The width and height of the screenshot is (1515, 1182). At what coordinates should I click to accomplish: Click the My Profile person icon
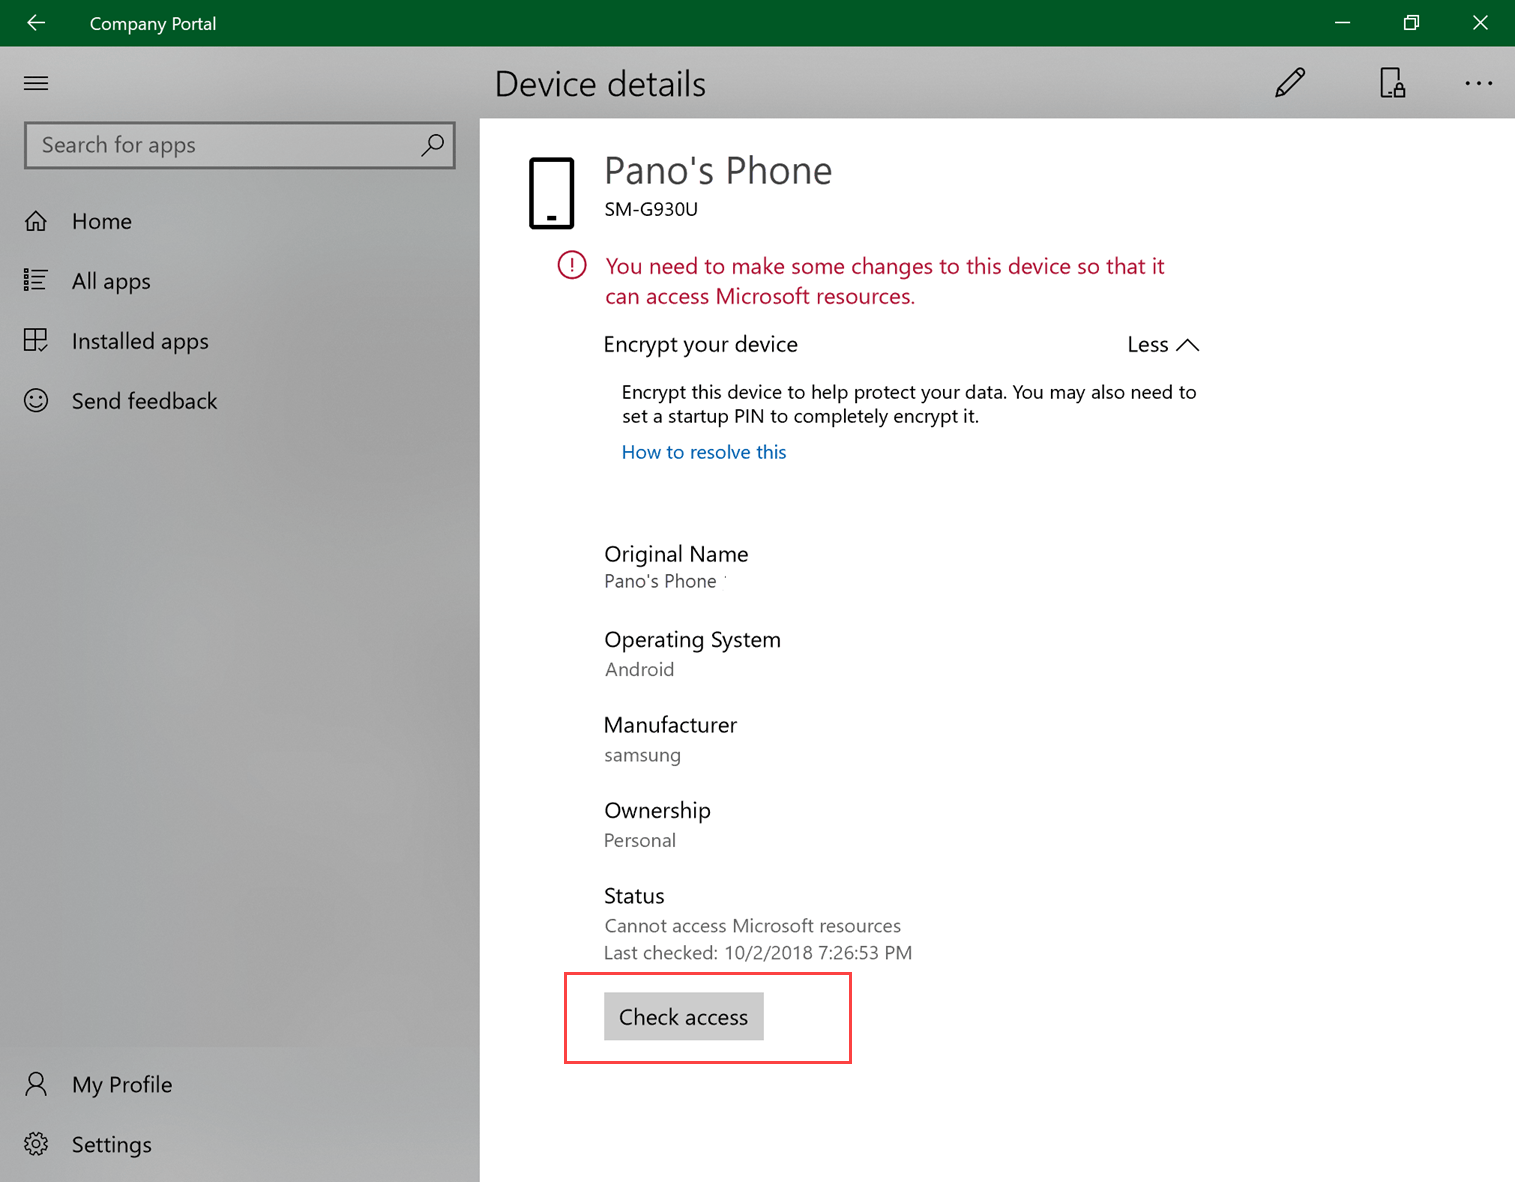35,1084
